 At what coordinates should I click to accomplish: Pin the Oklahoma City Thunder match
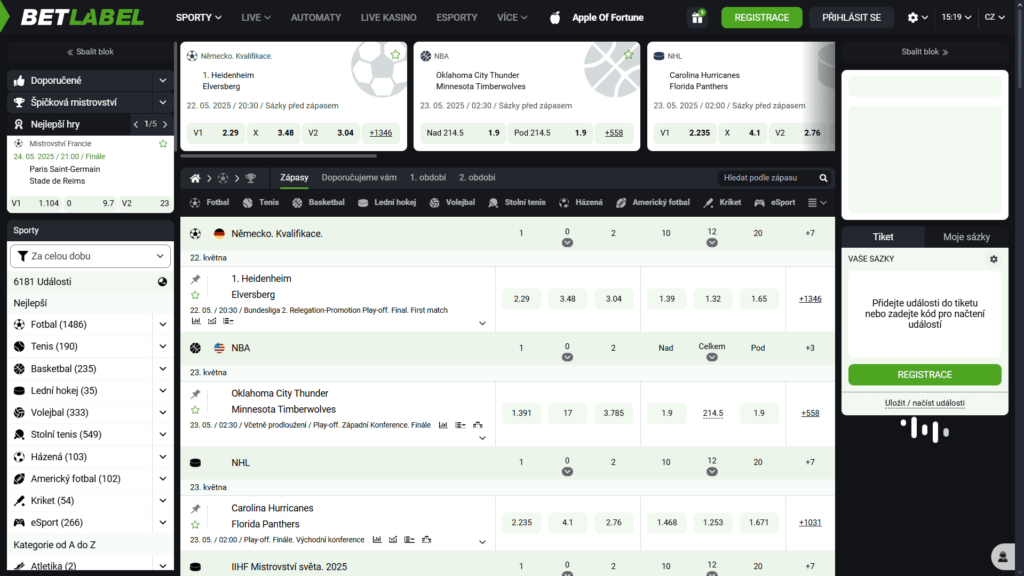click(x=196, y=394)
